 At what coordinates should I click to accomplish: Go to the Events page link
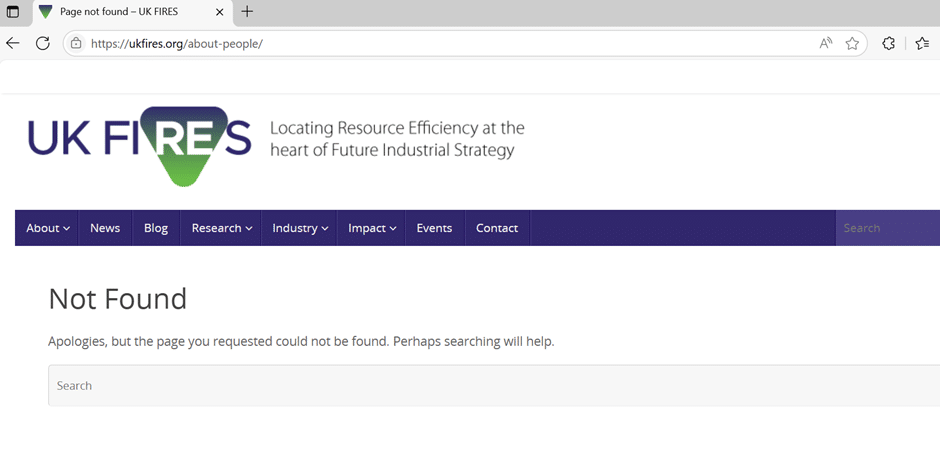[434, 228]
